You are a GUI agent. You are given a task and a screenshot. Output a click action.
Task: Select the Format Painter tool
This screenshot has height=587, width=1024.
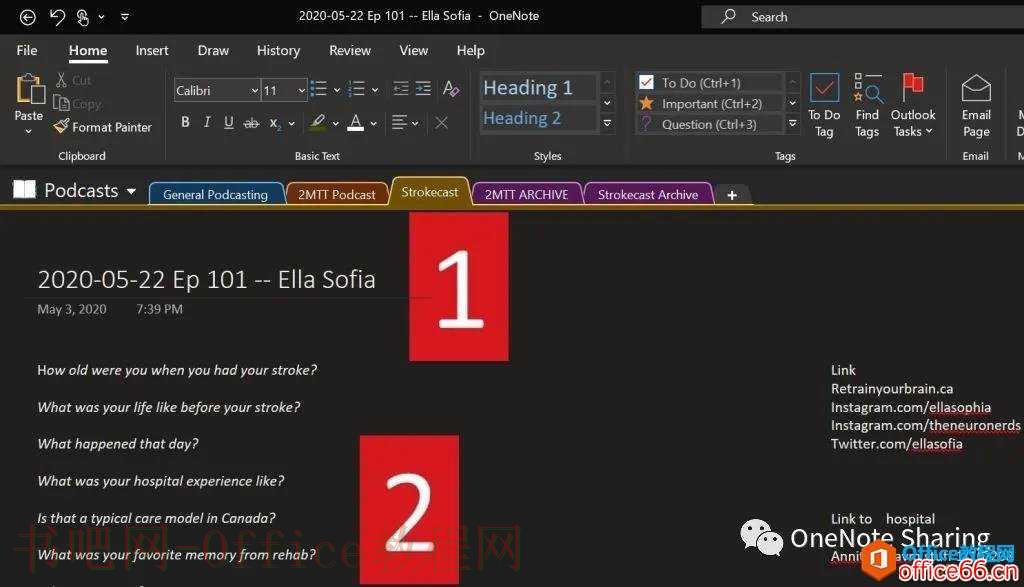point(103,127)
